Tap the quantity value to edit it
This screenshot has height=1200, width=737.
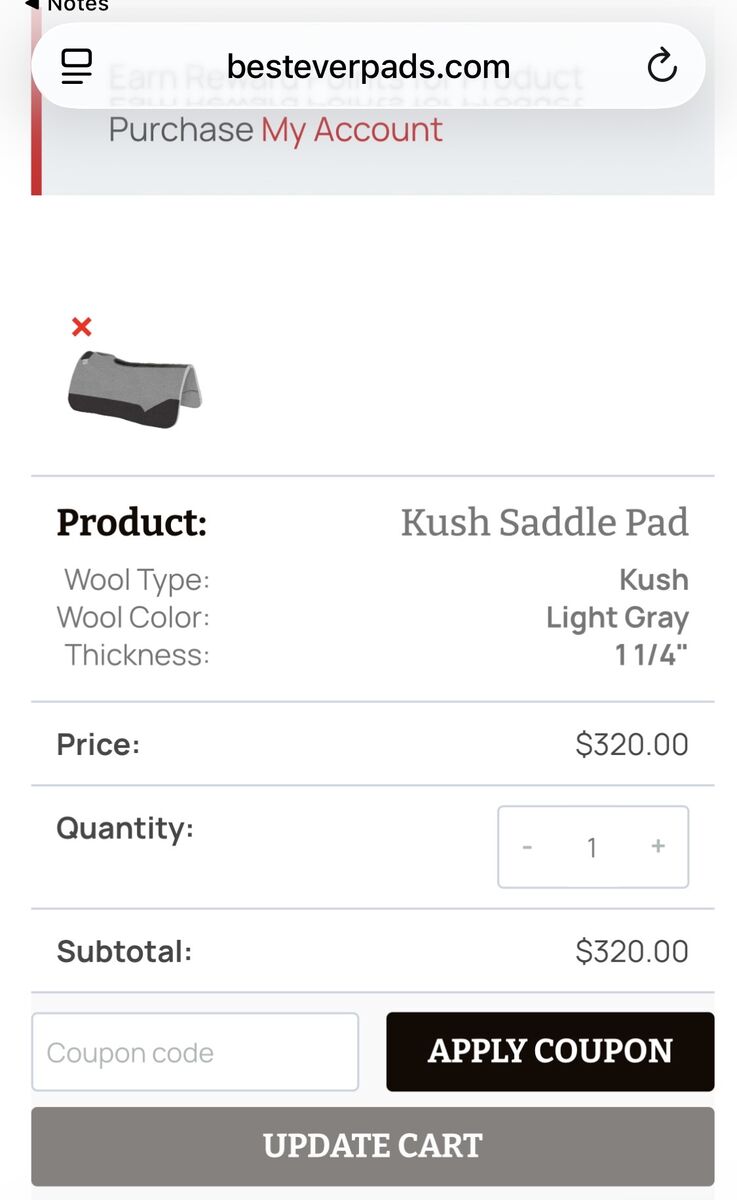tap(592, 846)
